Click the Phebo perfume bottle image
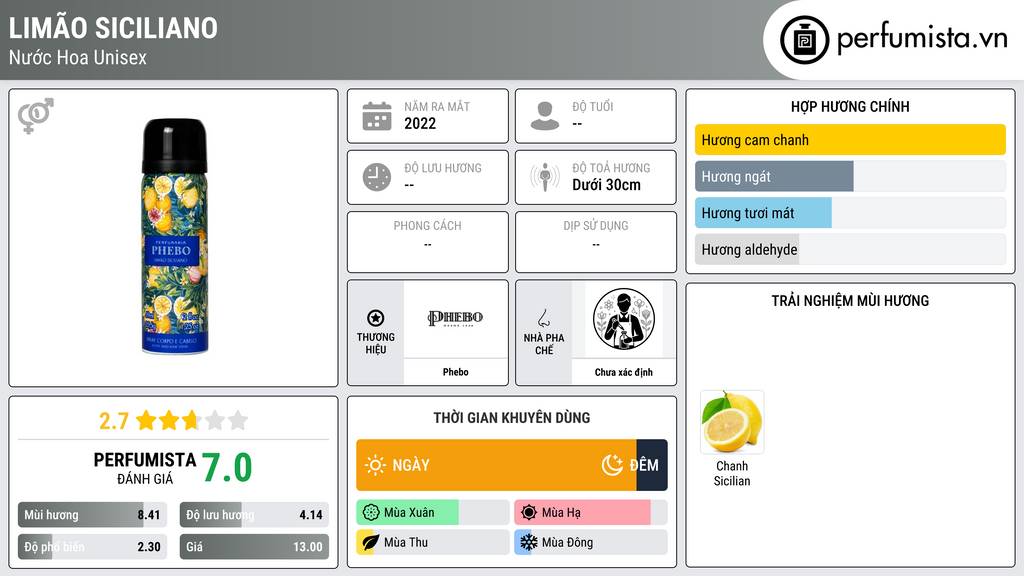 (174, 236)
